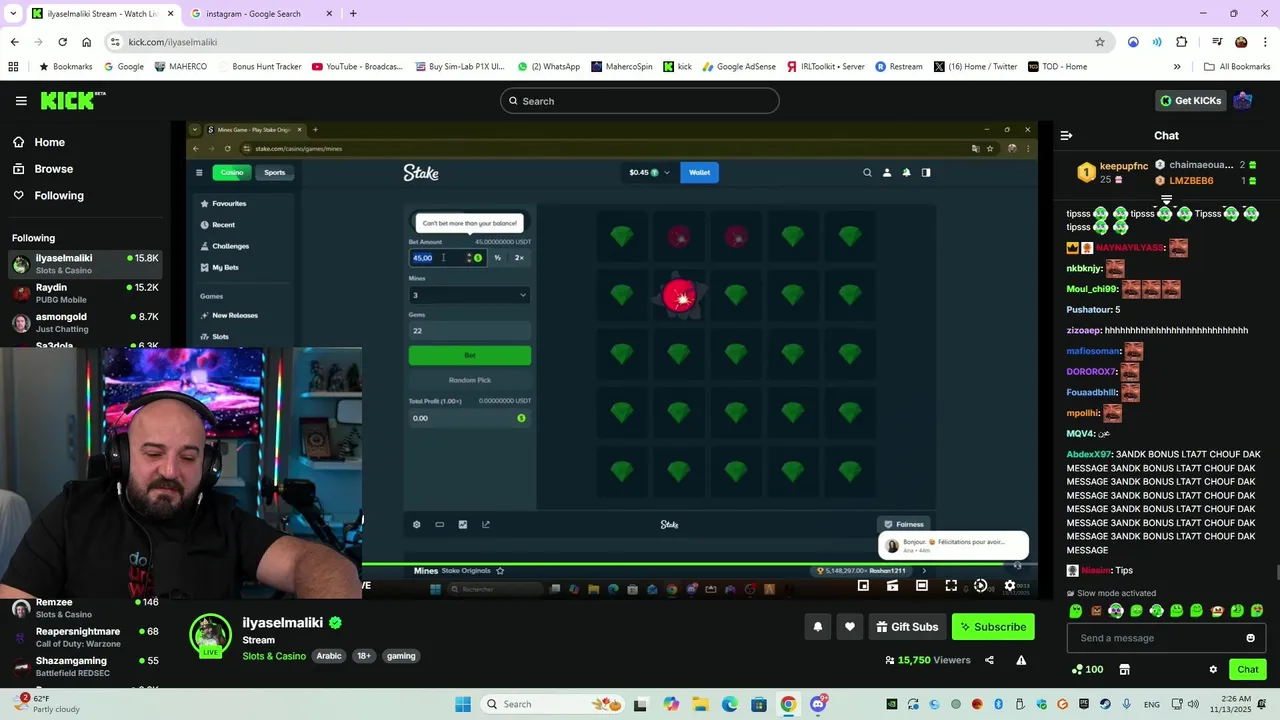This screenshot has height=720, width=1280.
Task: Click the ilyaselmaliki streamer avatar
Action: click(210, 636)
